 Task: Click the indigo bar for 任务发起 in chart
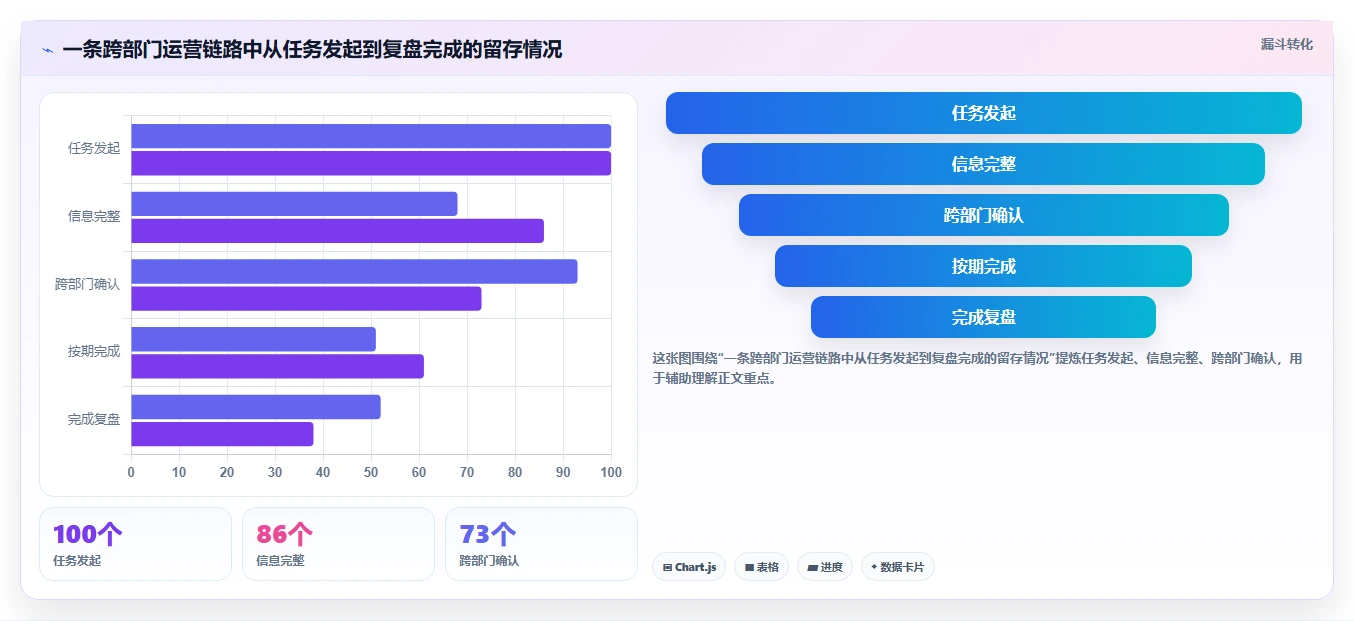[371, 136]
